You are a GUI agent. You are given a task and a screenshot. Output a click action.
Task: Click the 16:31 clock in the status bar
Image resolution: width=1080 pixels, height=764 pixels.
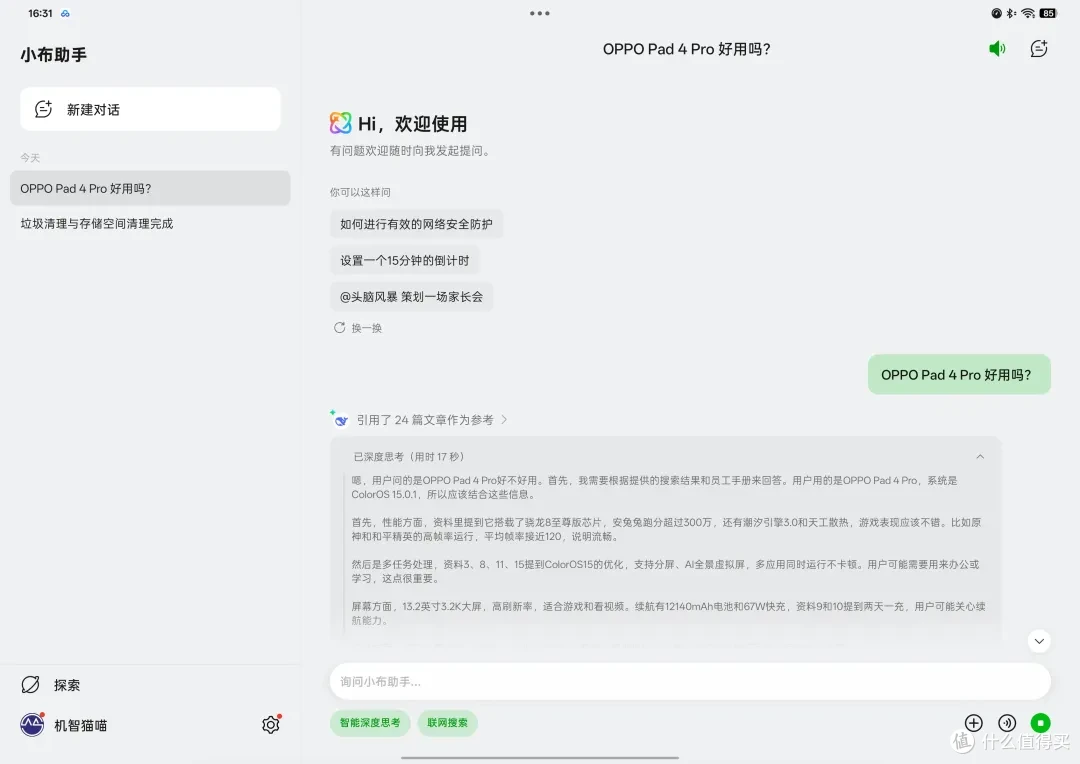pyautogui.click(x=40, y=13)
